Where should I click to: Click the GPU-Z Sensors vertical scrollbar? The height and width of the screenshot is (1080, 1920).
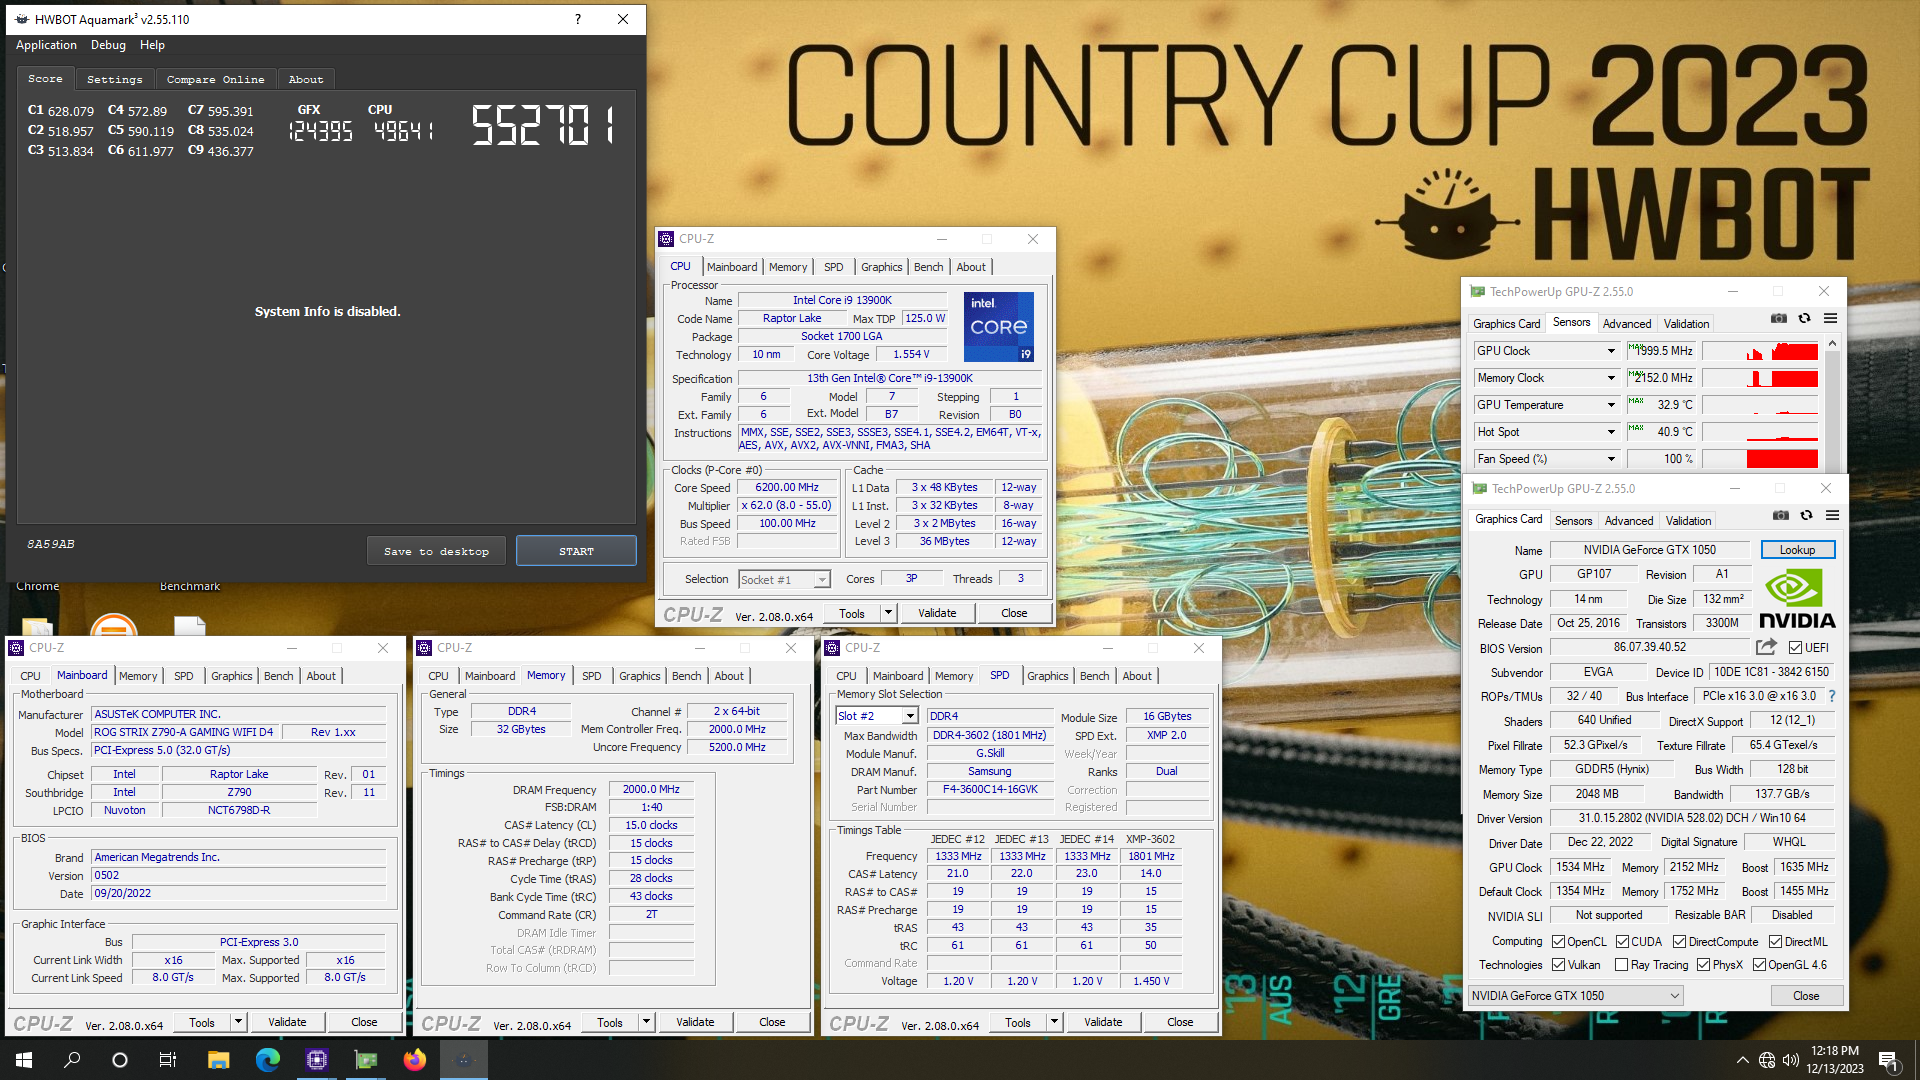(x=1832, y=405)
